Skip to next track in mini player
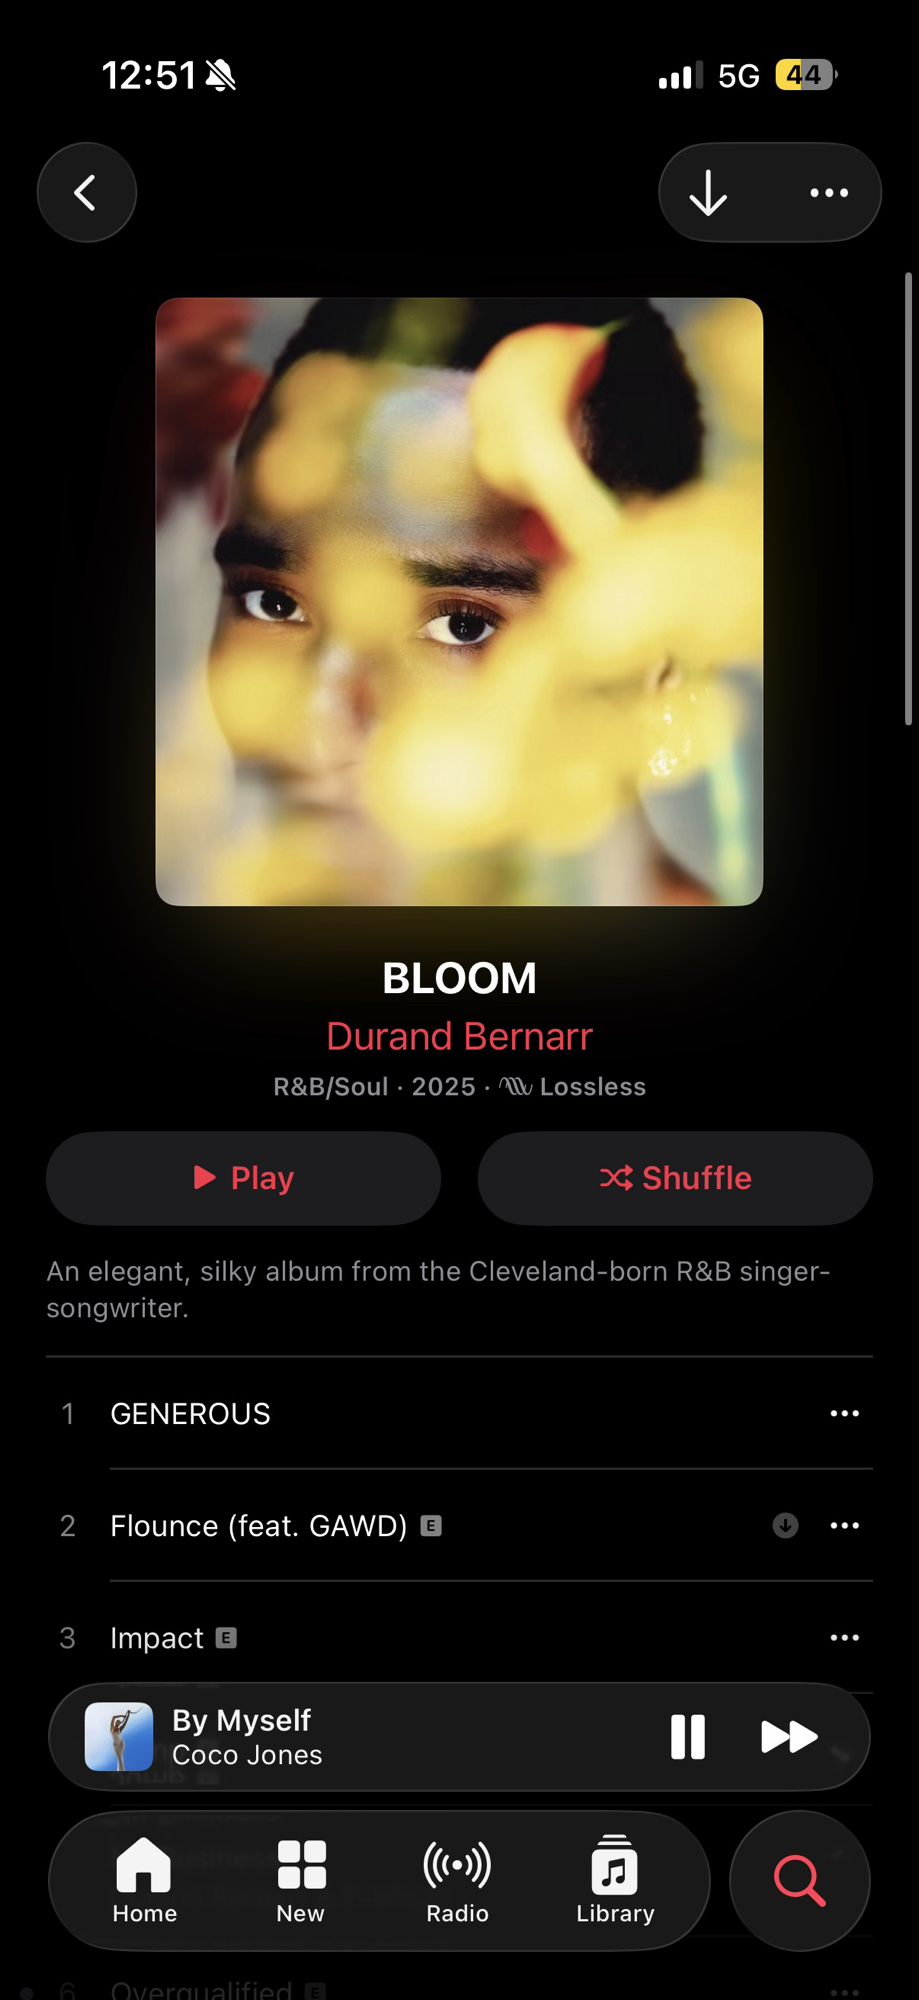The image size is (919, 2000). pyautogui.click(x=789, y=1736)
